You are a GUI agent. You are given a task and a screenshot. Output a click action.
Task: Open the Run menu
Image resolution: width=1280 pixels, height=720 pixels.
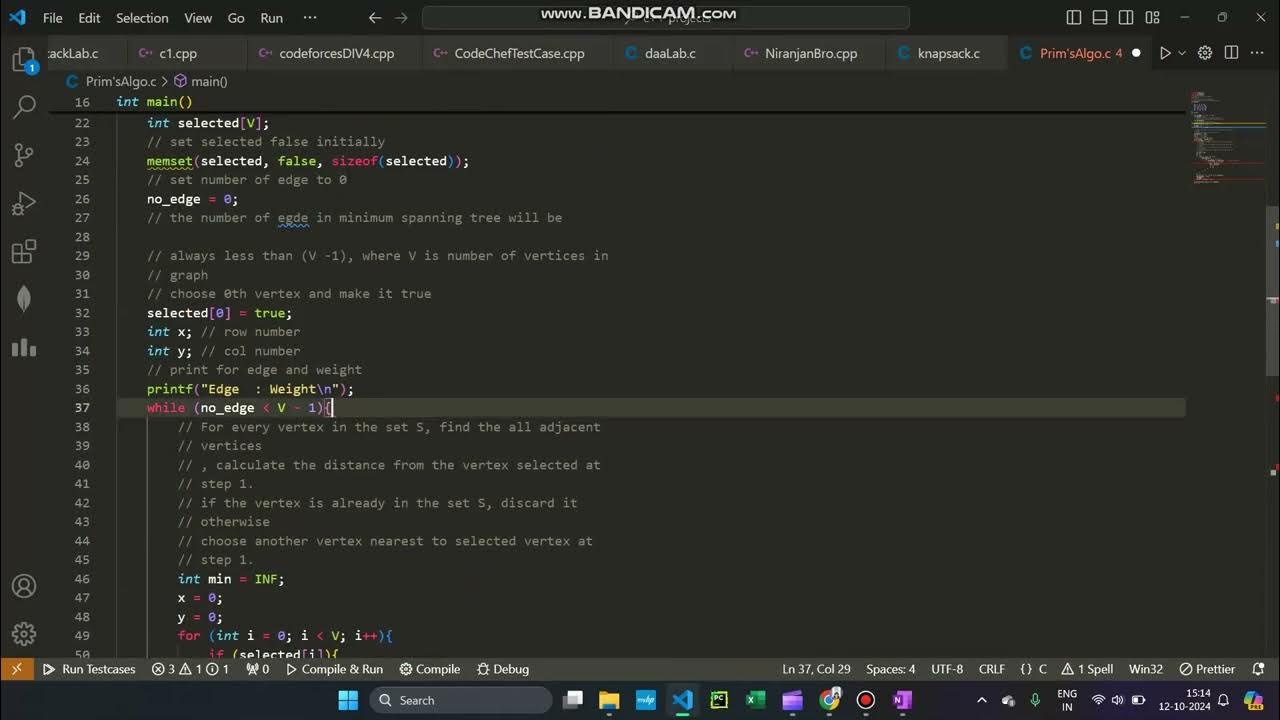pos(271,18)
